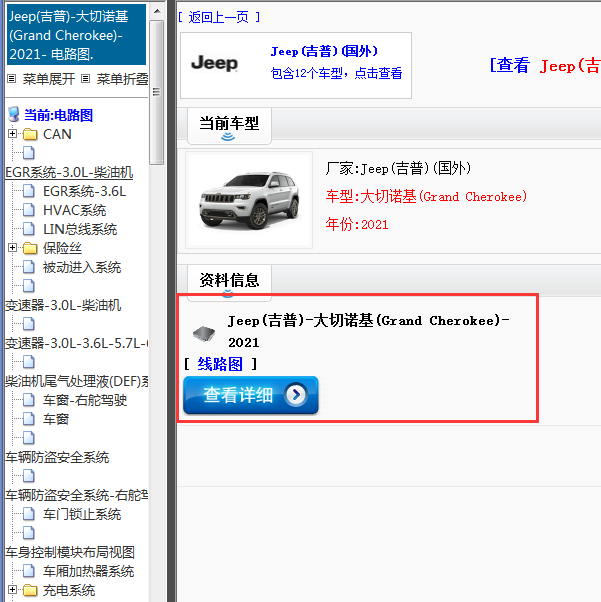Expand the 充电系统 folder node
The width and height of the screenshot is (601, 602).
pos(12,589)
